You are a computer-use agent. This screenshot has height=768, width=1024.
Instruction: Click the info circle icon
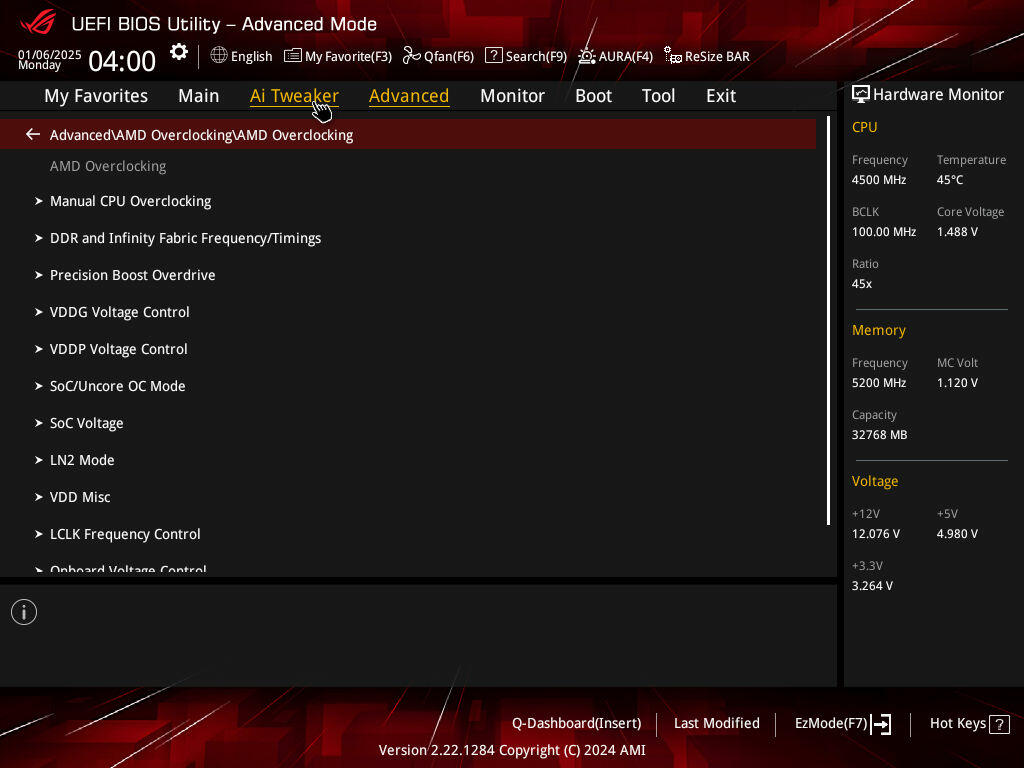point(24,612)
